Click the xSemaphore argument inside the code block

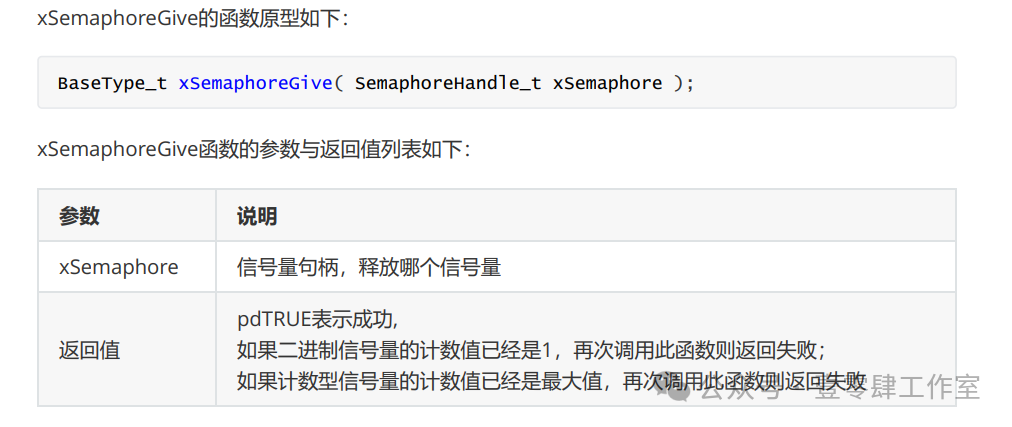pos(607,83)
